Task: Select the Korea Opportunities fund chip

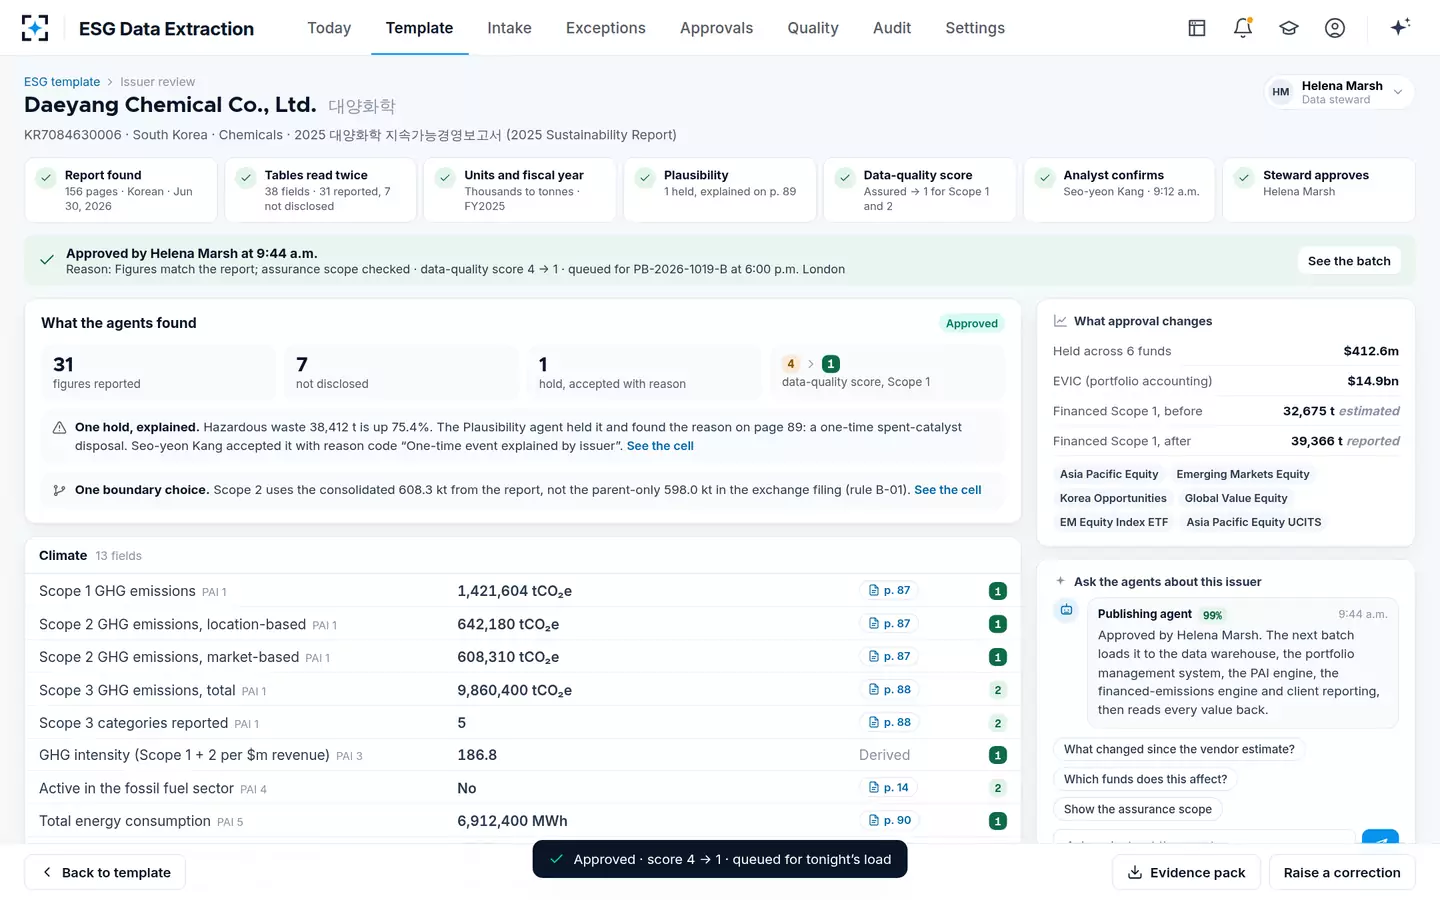Action: pyautogui.click(x=1113, y=498)
